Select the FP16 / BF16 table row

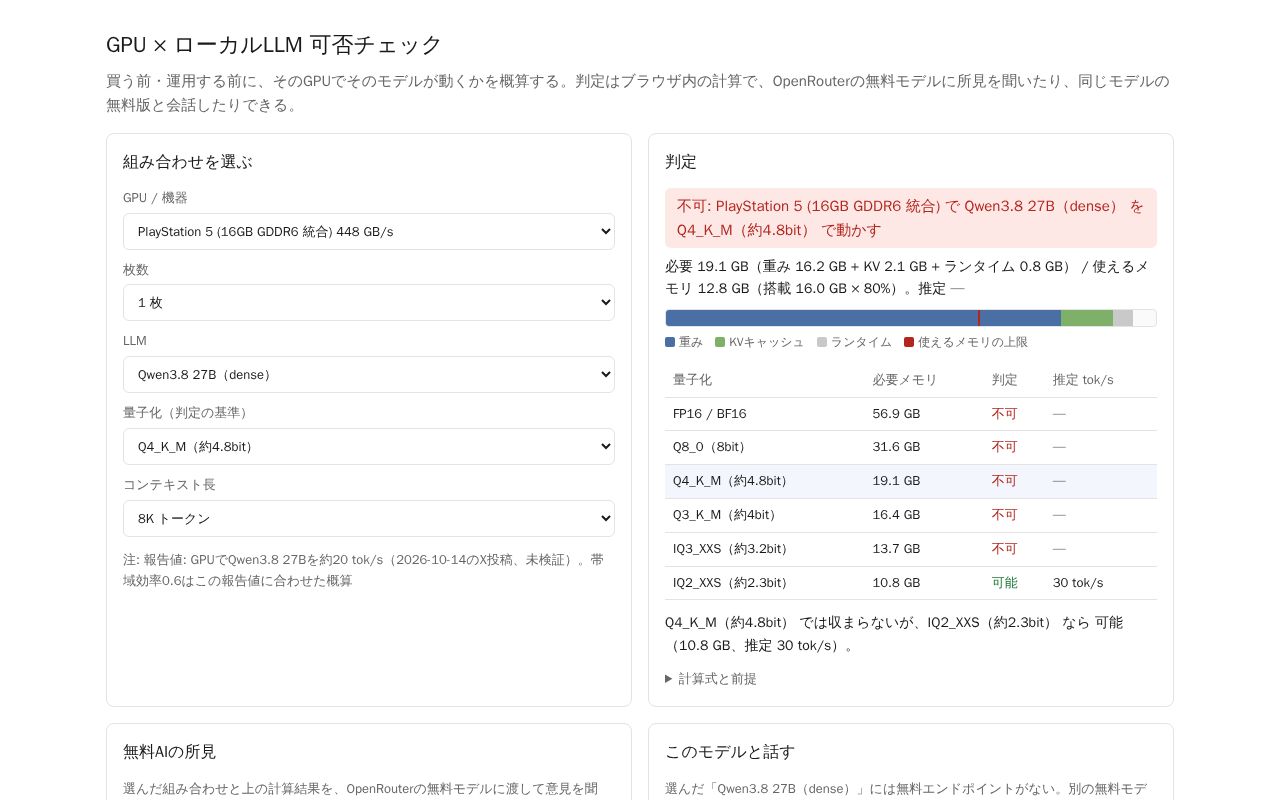pos(911,414)
